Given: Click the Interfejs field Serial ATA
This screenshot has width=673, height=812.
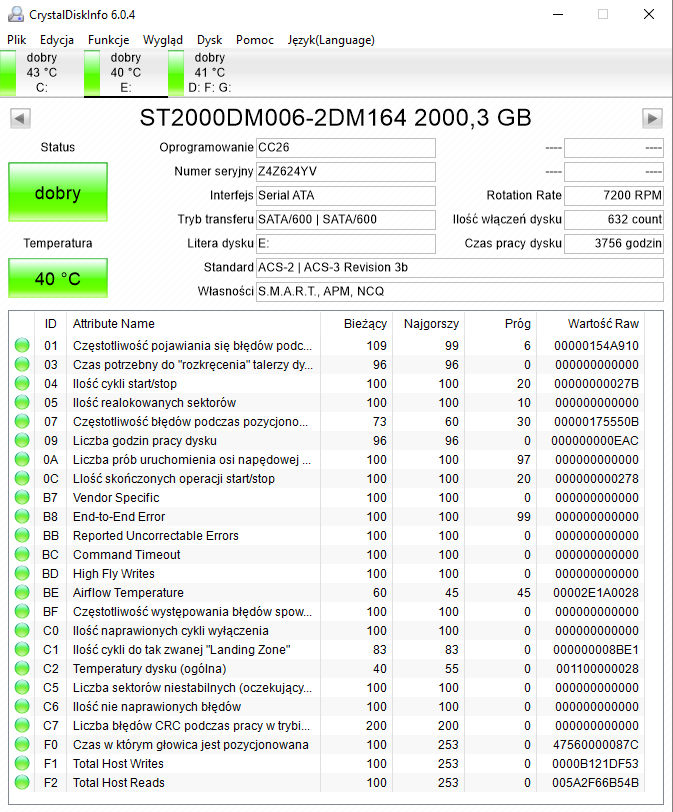Looking at the screenshot, I should point(346,196).
